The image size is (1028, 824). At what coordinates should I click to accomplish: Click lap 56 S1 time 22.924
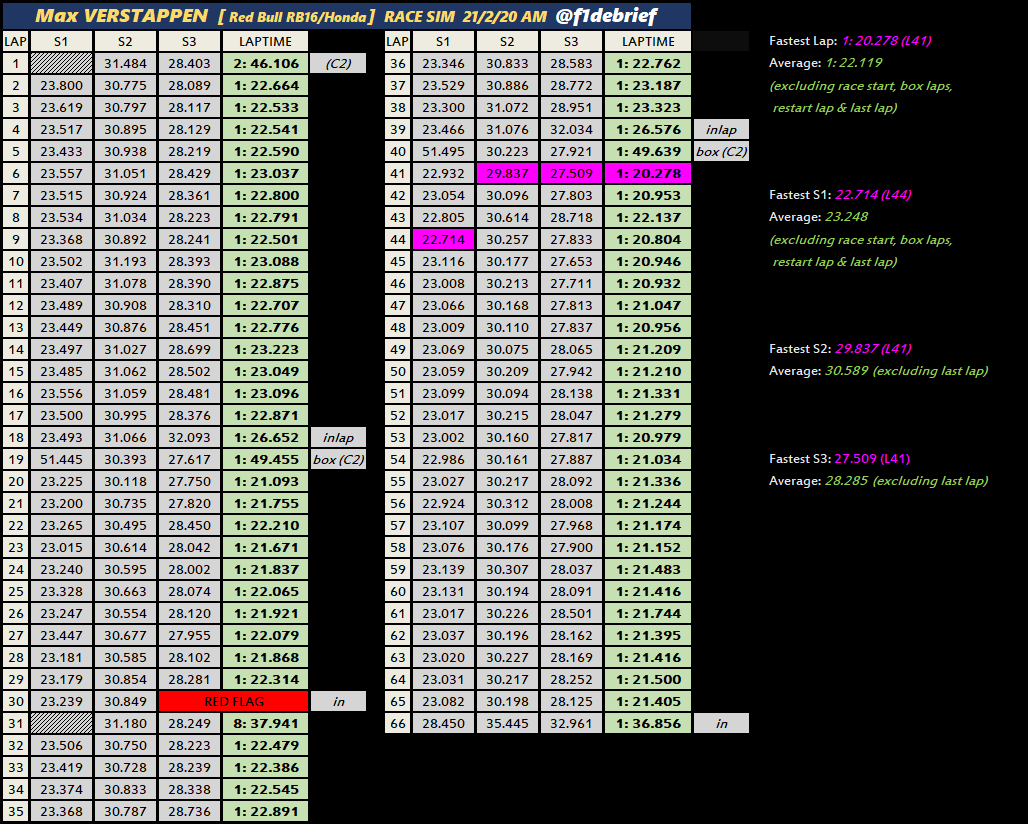click(443, 503)
